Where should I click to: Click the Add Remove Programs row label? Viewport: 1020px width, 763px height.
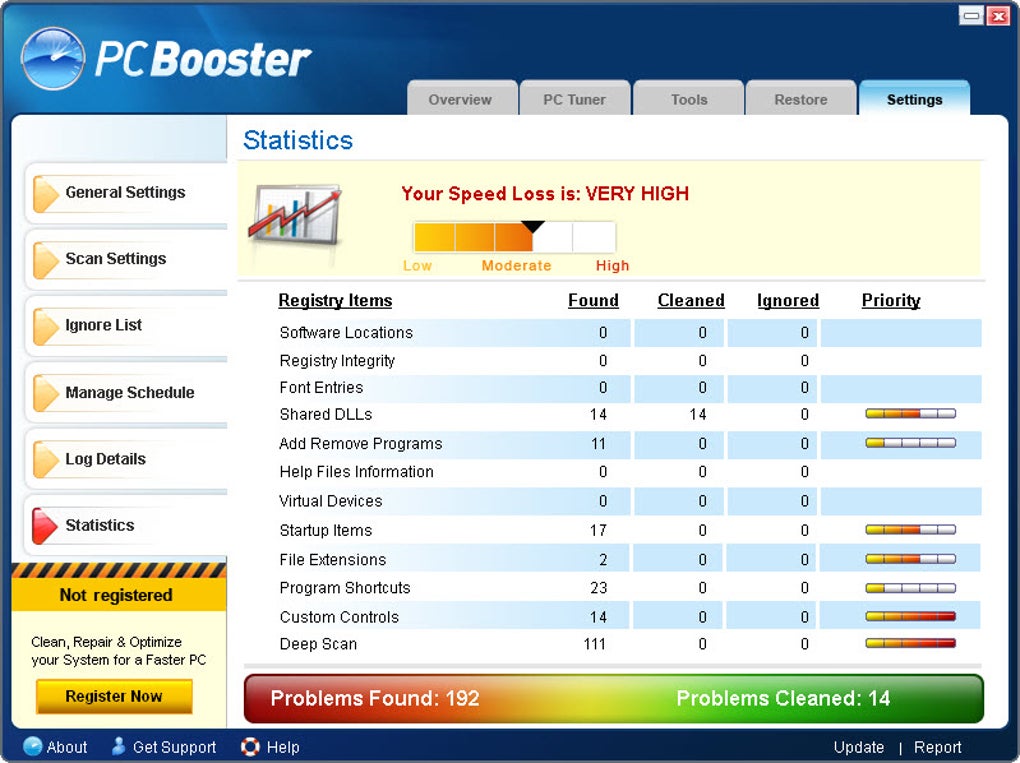point(361,444)
